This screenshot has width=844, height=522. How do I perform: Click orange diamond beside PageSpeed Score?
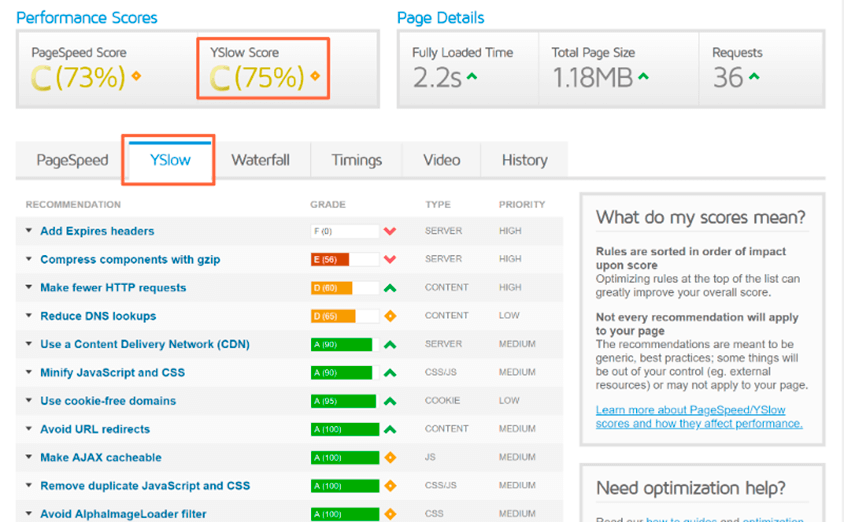pos(136,76)
